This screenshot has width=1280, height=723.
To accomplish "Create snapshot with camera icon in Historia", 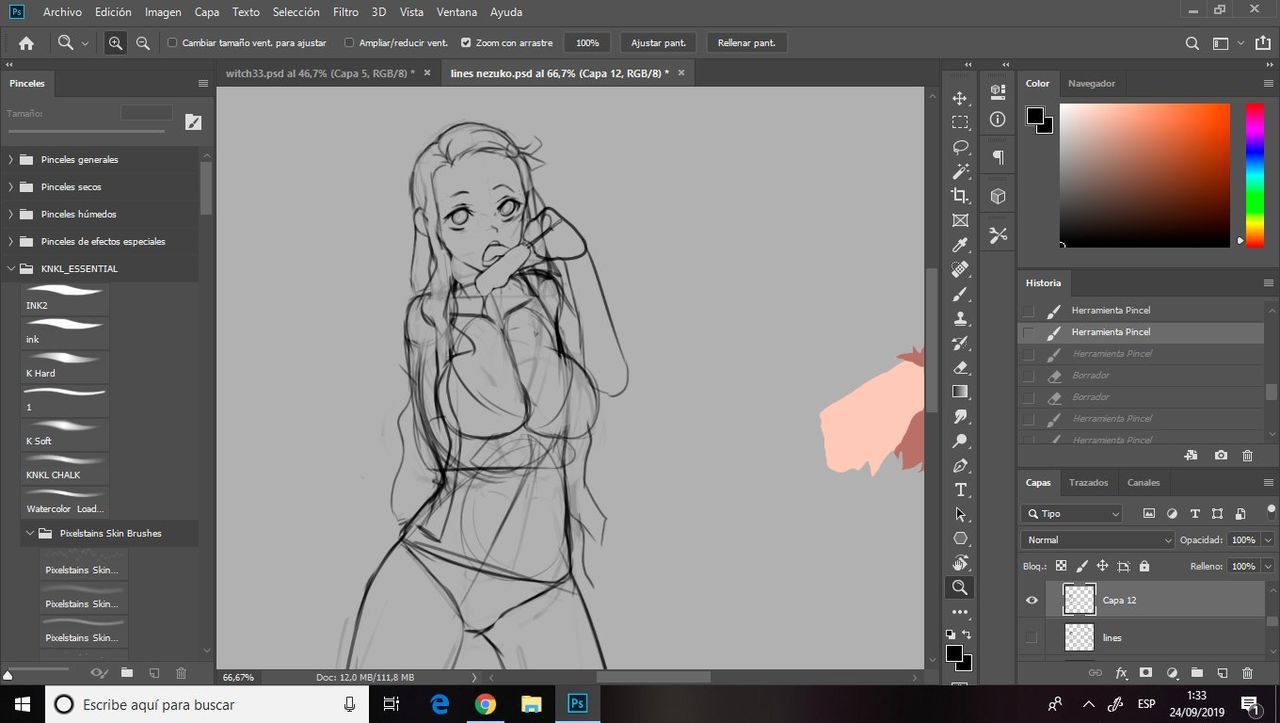I will [1221, 455].
